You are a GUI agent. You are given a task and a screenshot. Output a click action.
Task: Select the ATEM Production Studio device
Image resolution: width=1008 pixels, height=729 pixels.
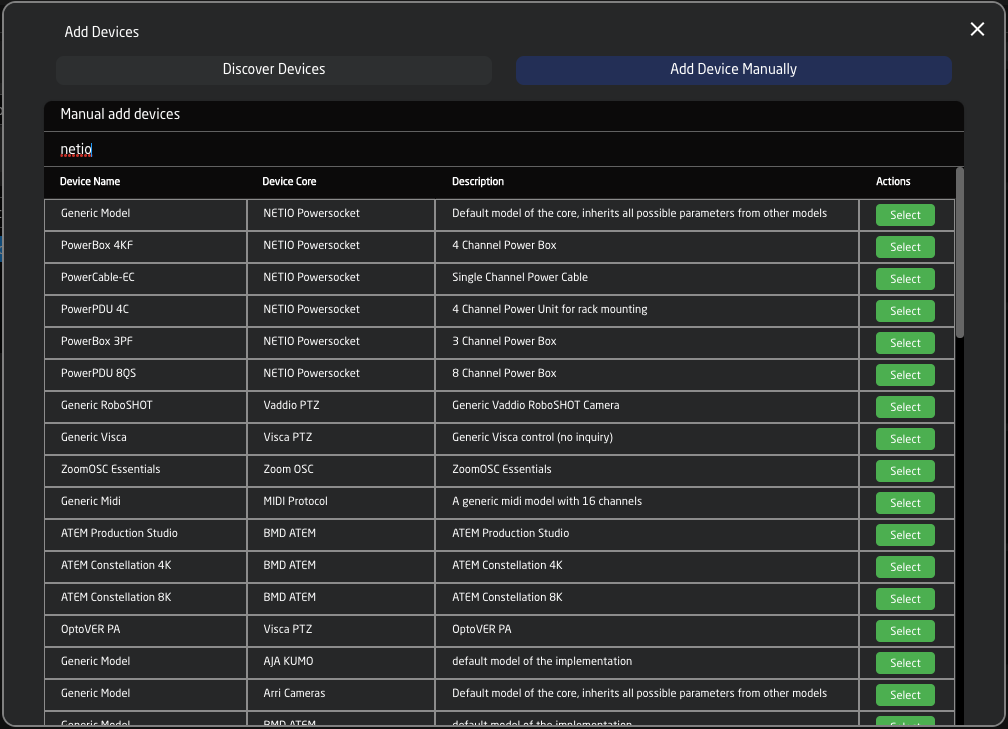[x=905, y=535]
